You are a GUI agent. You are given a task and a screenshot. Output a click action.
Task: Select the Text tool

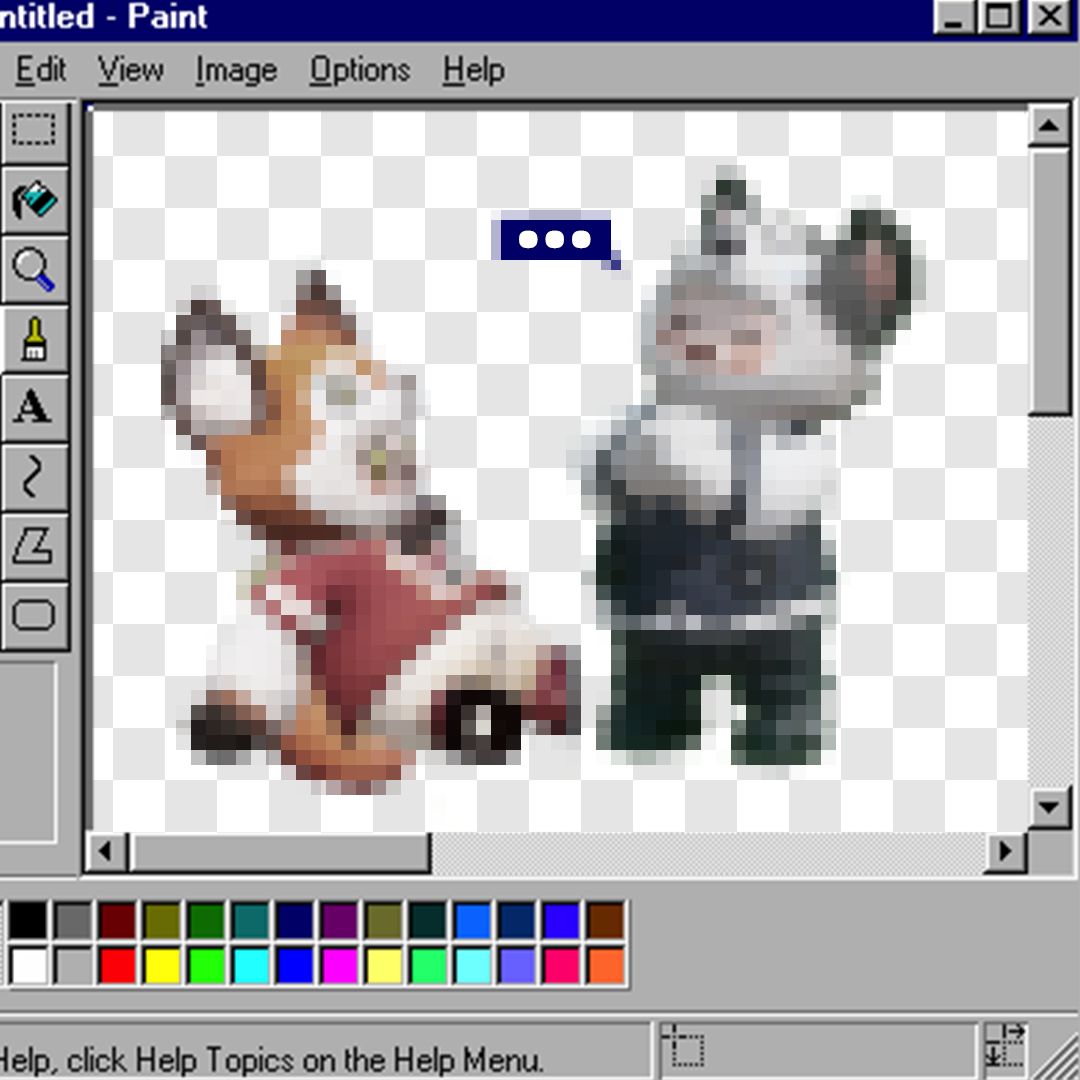34,408
